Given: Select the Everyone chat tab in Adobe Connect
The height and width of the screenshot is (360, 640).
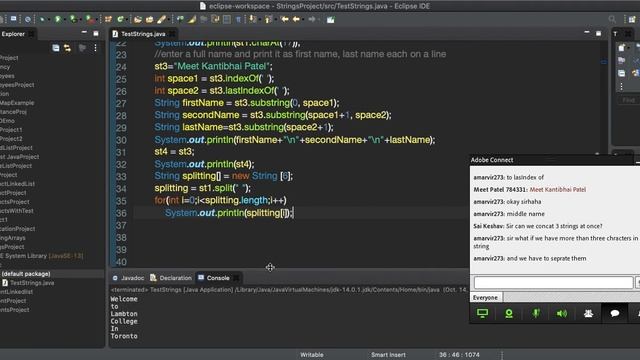Looking at the screenshot, I should (x=485, y=298).
